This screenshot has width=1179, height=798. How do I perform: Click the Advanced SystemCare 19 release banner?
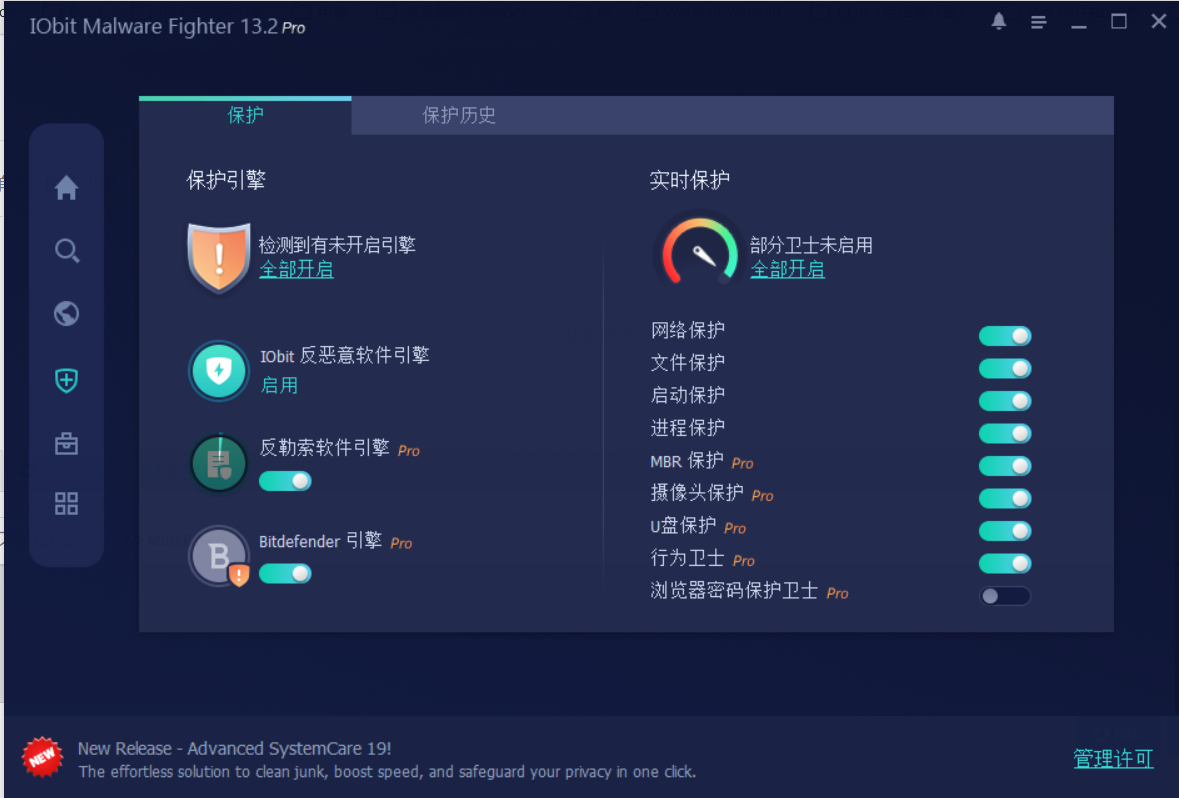pyautogui.click(x=234, y=749)
